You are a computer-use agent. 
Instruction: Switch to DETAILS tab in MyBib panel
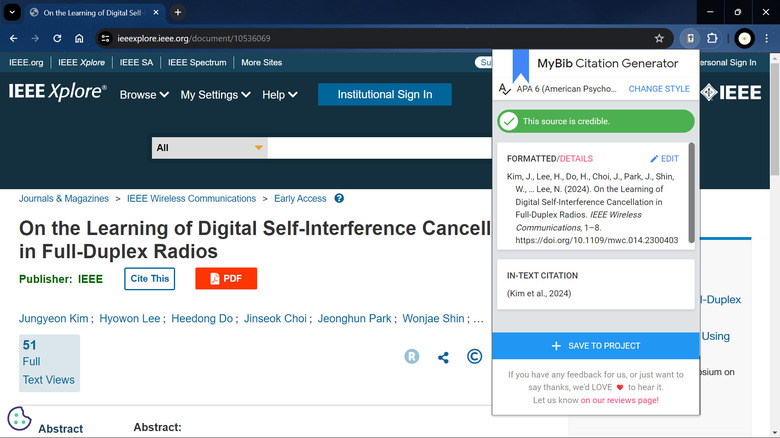pos(576,159)
